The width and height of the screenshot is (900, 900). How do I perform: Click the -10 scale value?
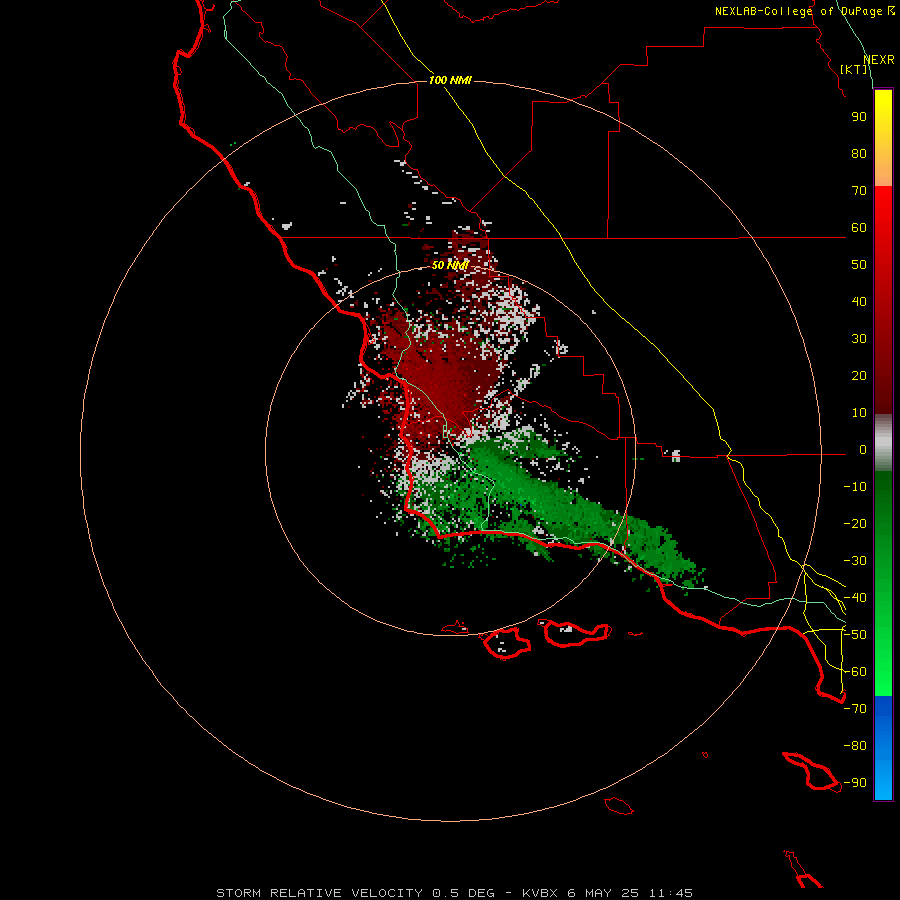[855, 487]
